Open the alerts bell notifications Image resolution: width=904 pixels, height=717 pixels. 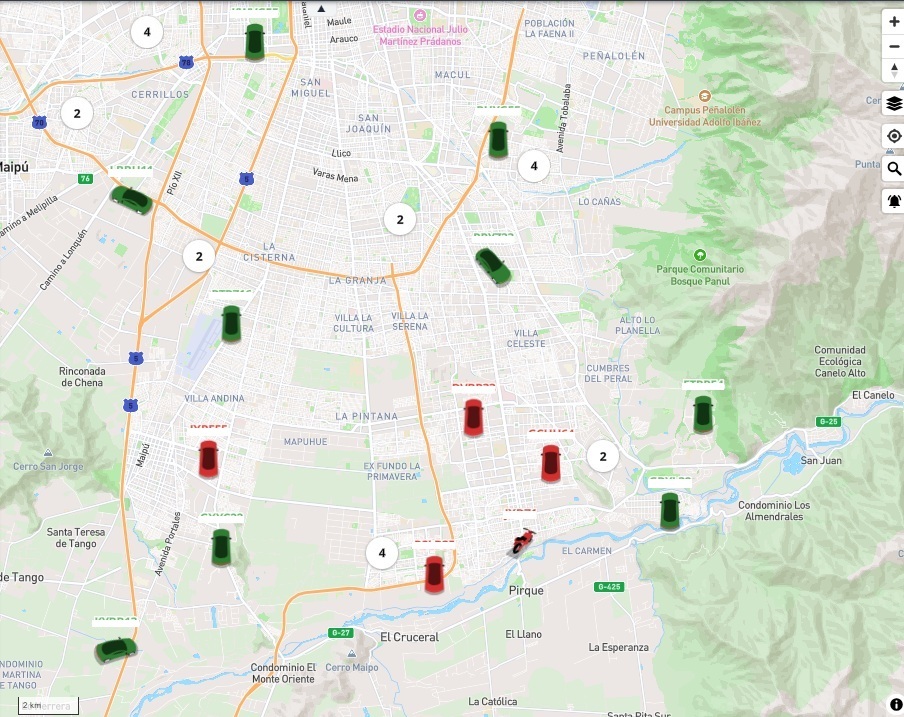pyautogui.click(x=893, y=202)
